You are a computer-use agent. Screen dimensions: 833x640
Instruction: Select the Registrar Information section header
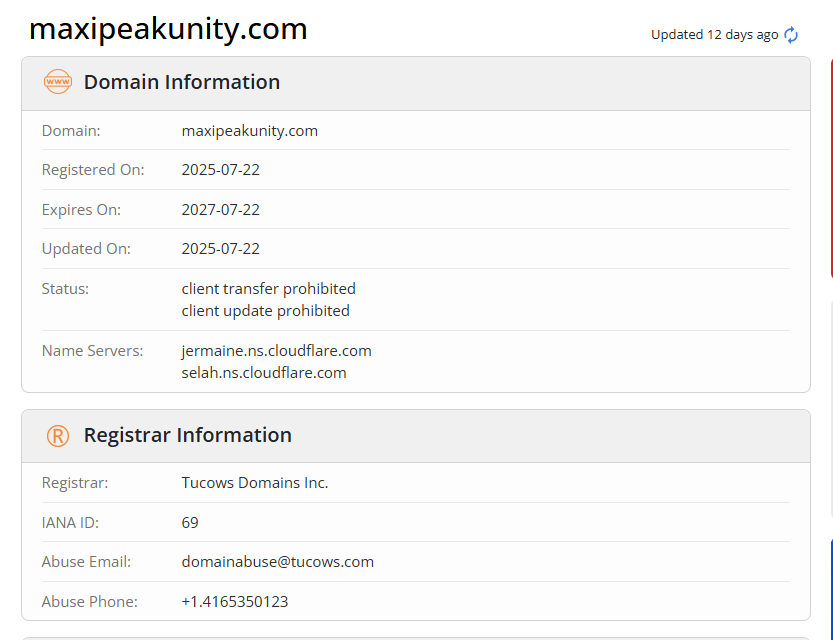pyautogui.click(x=187, y=435)
